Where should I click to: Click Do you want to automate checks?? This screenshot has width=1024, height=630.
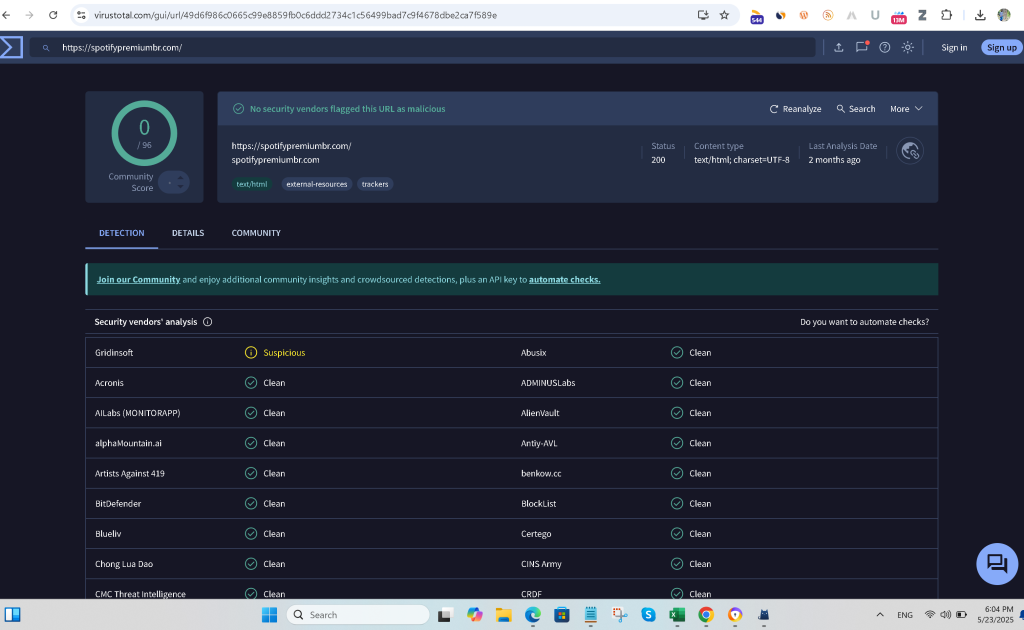(x=864, y=322)
